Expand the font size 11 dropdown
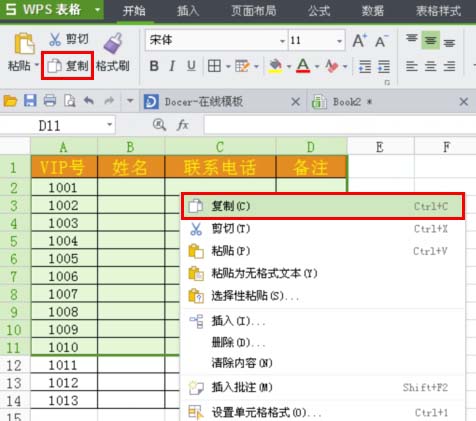This screenshot has height=421, width=476. [339, 41]
